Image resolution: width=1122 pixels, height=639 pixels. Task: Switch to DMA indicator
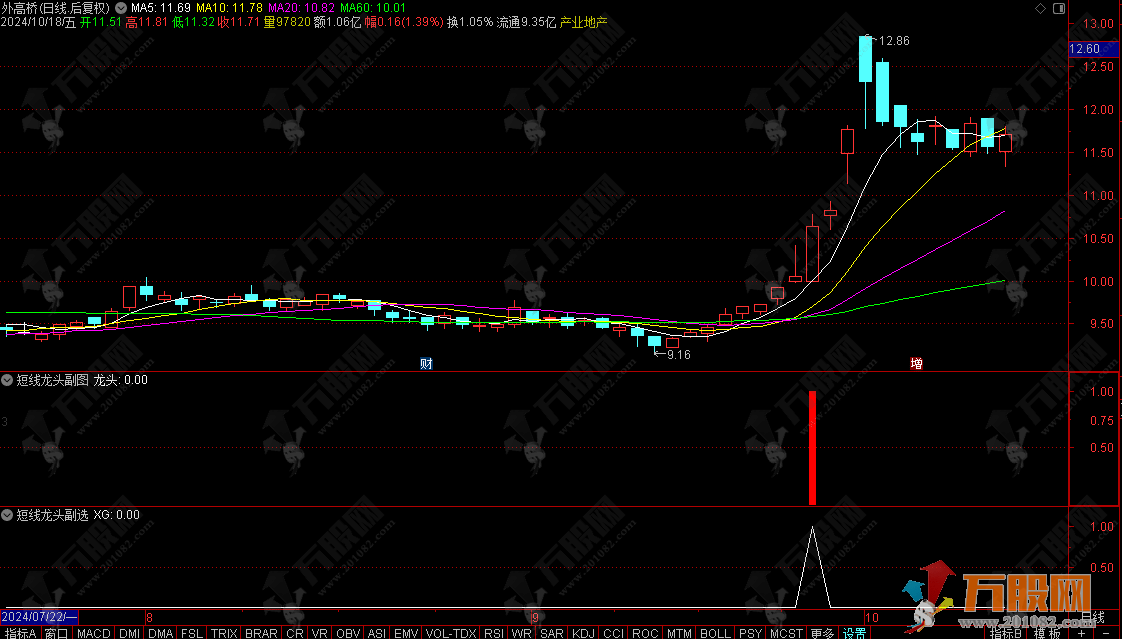161,633
